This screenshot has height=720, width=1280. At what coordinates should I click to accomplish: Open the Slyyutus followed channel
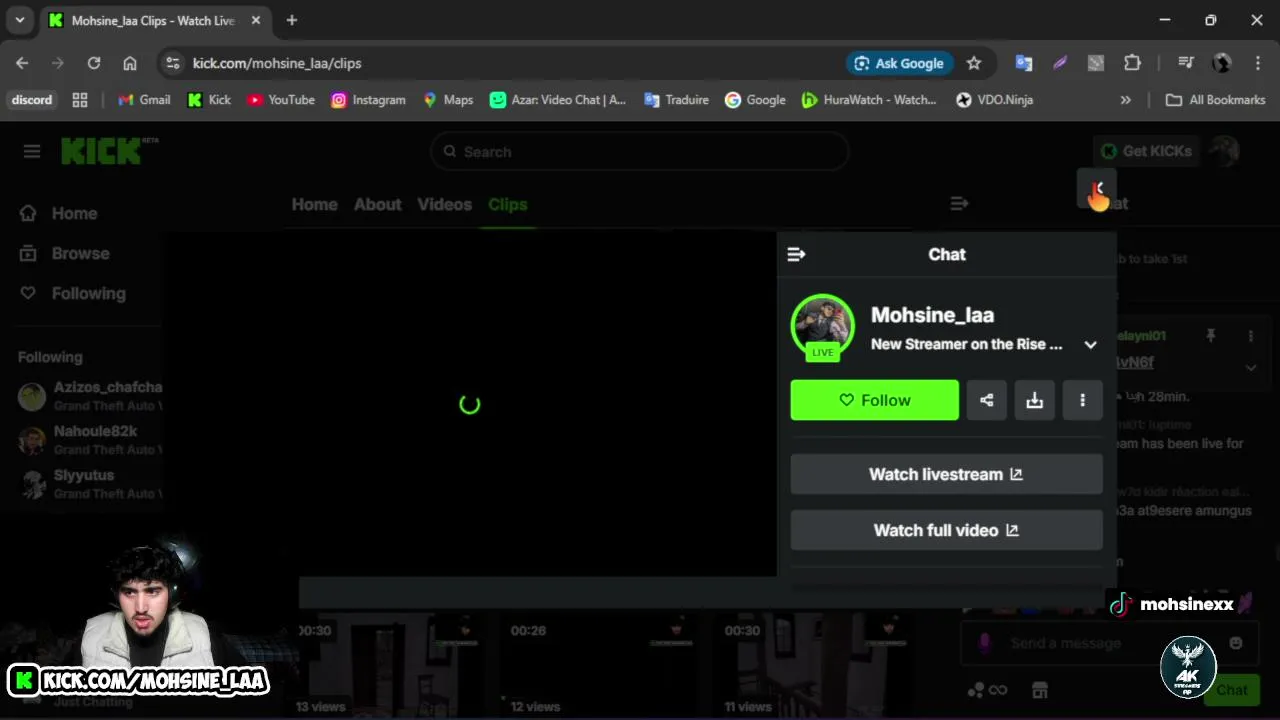coord(89,484)
